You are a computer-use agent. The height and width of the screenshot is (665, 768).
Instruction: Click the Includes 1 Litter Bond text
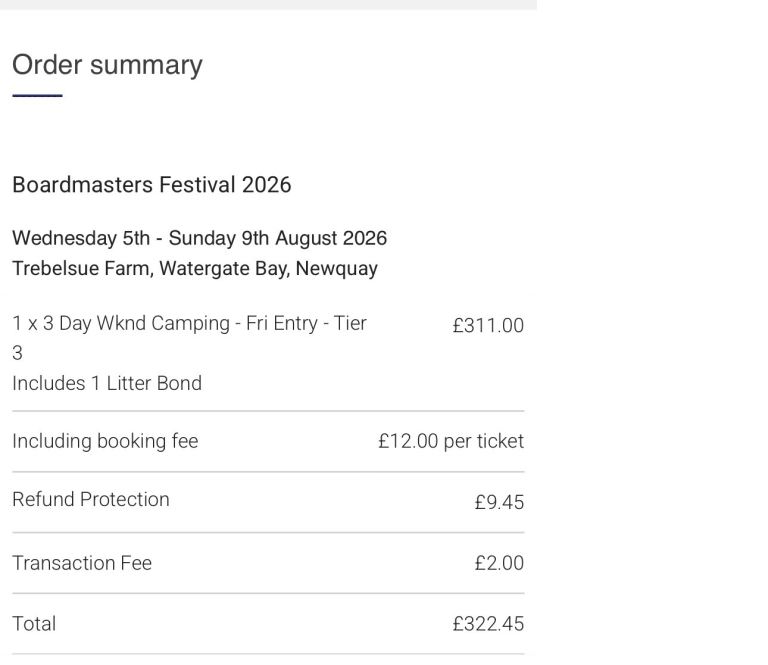[107, 383]
